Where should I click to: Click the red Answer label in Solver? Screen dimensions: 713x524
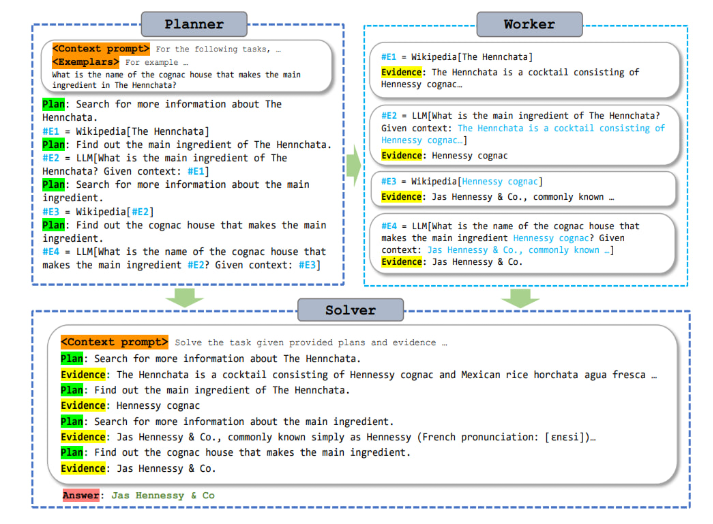tap(81, 496)
